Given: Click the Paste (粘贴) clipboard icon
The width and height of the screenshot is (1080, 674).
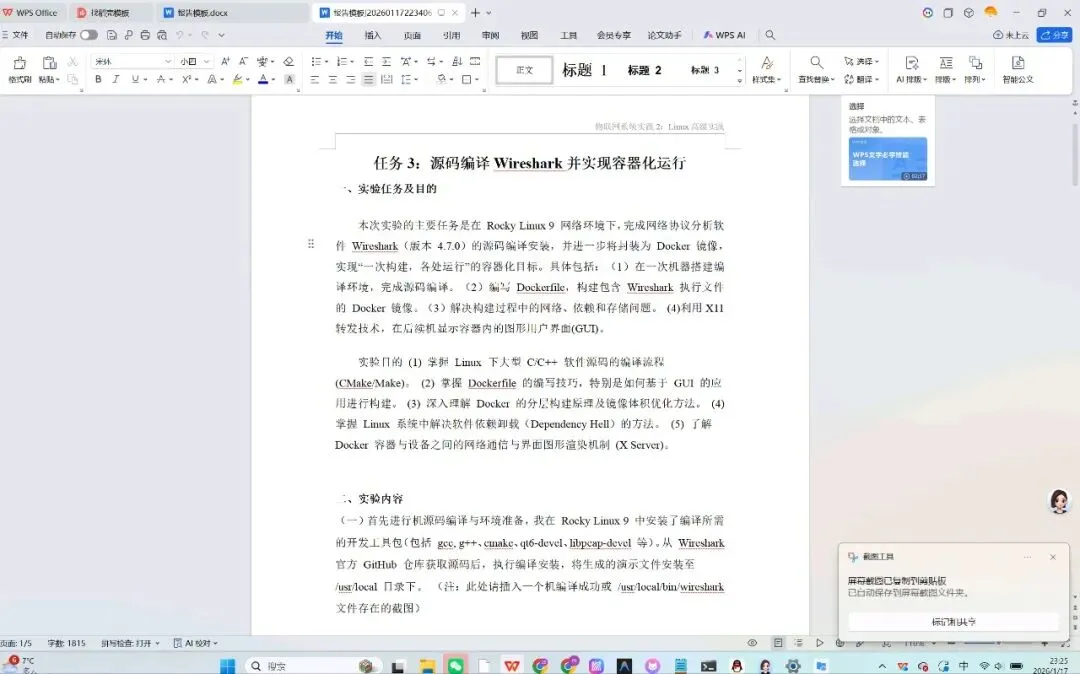Looking at the screenshot, I should tap(49, 63).
